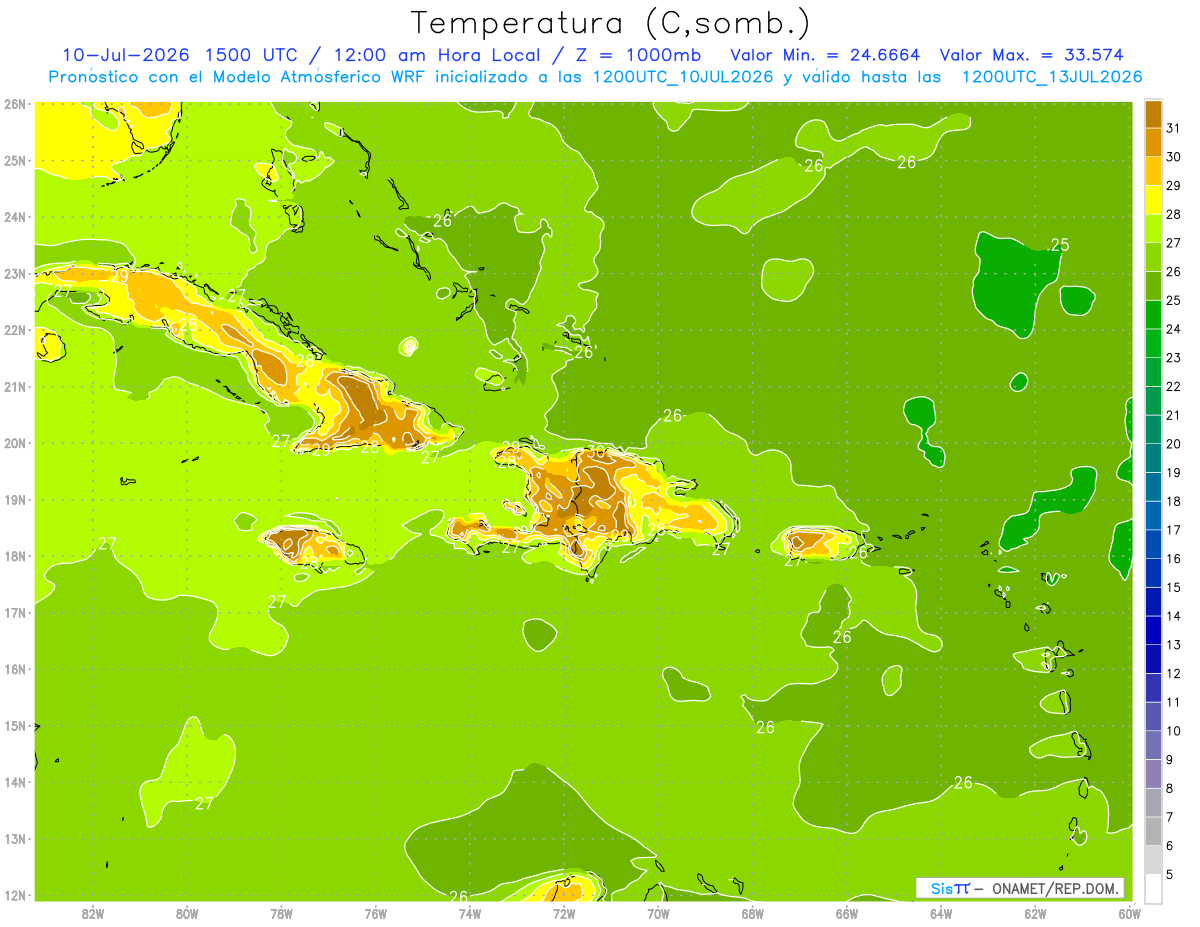Click the 82W longitude axis label
This screenshot has width=1200, height=927.
pos(93,913)
